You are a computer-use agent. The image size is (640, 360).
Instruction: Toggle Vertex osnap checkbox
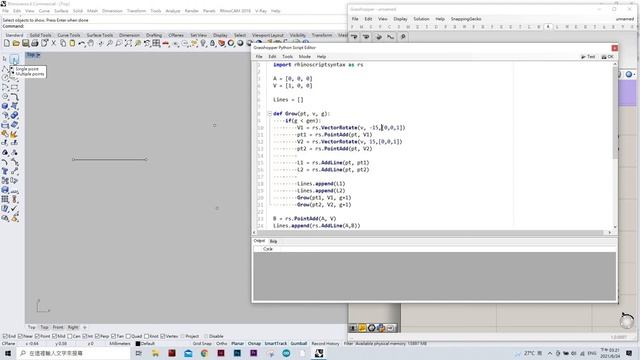click(x=162, y=336)
